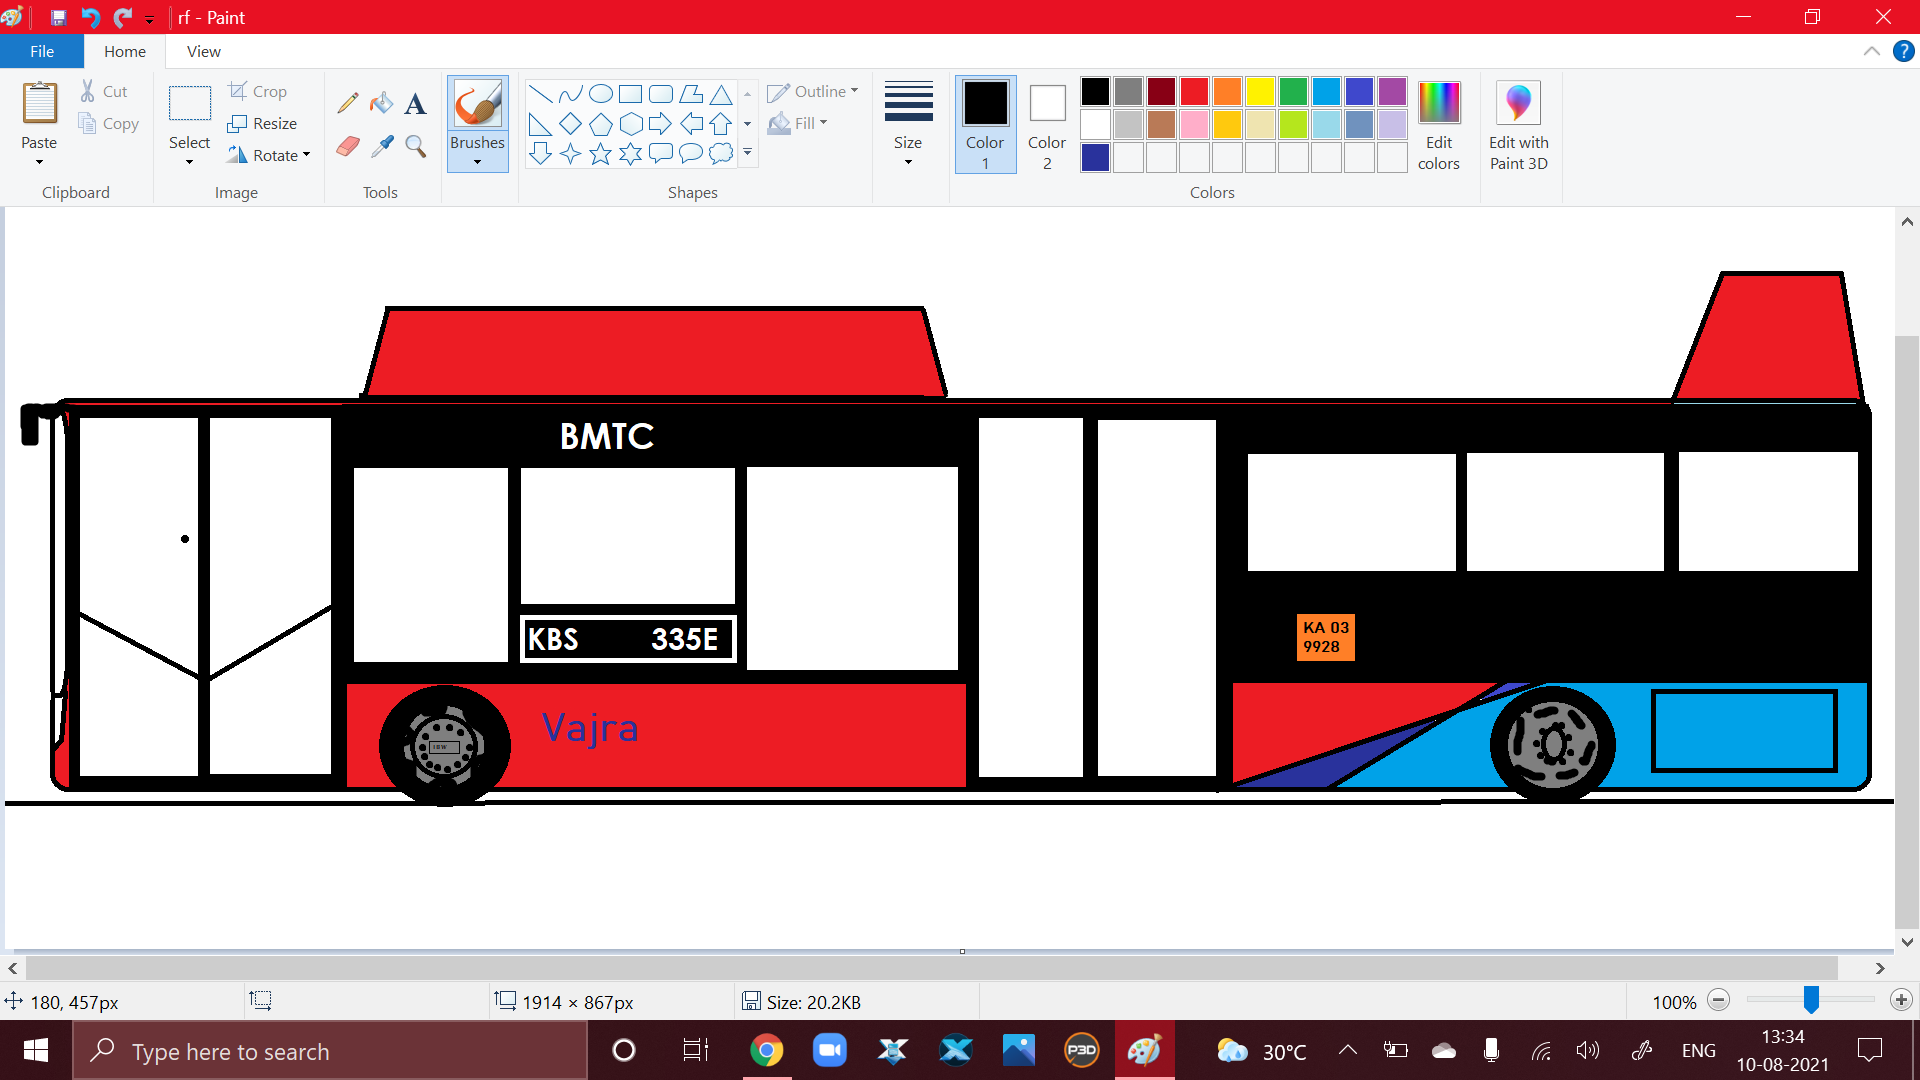Select the Text tool

[415, 103]
